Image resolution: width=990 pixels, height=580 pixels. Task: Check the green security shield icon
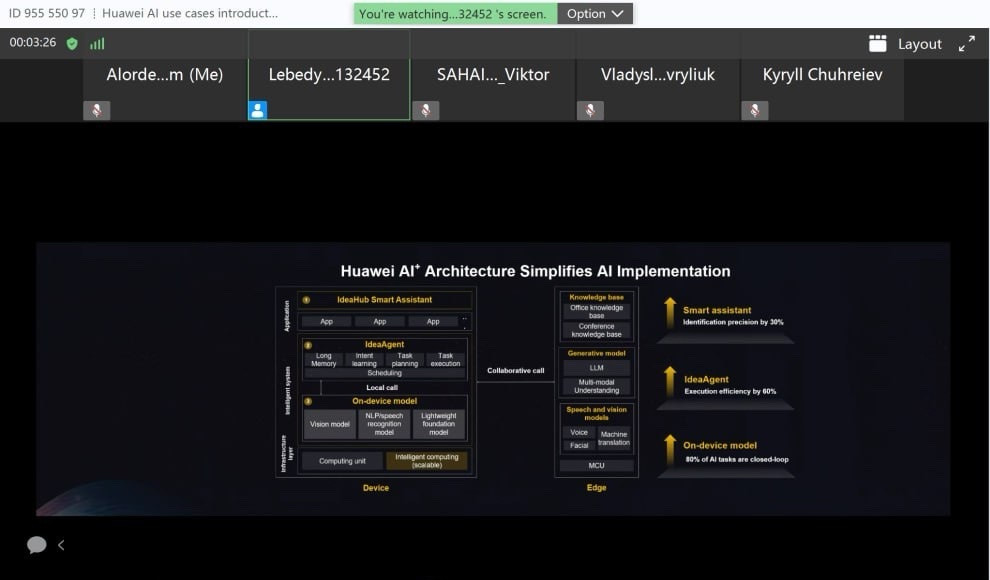coord(72,44)
